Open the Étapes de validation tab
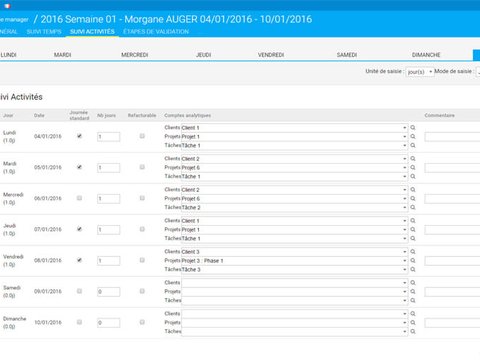 tap(156, 32)
